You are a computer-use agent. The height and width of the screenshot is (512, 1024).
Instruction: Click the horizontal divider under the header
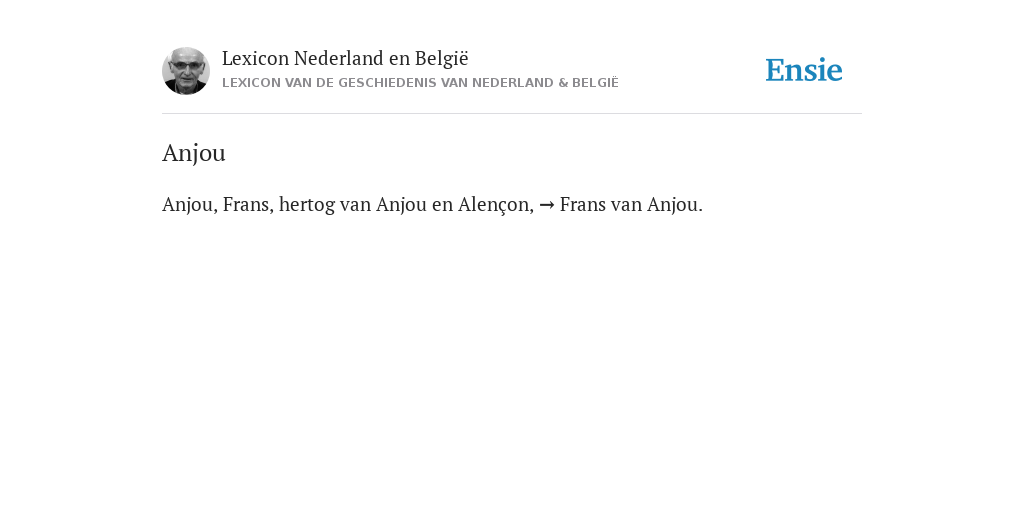point(512,114)
